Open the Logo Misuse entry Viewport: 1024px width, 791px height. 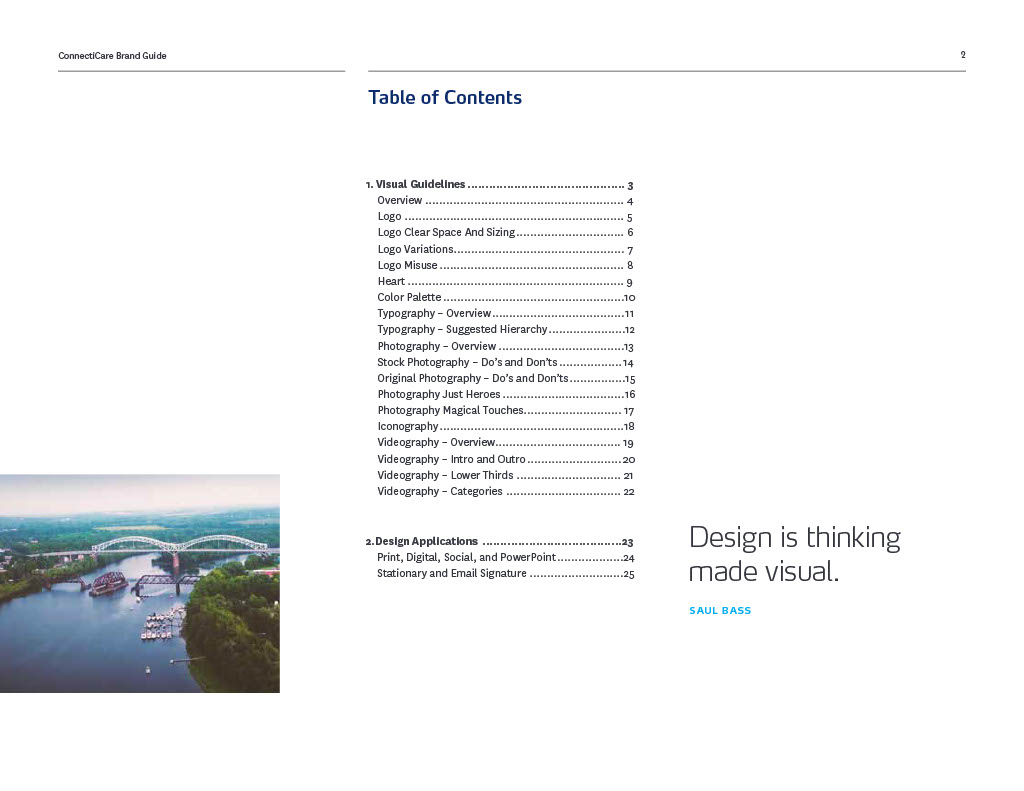point(407,265)
